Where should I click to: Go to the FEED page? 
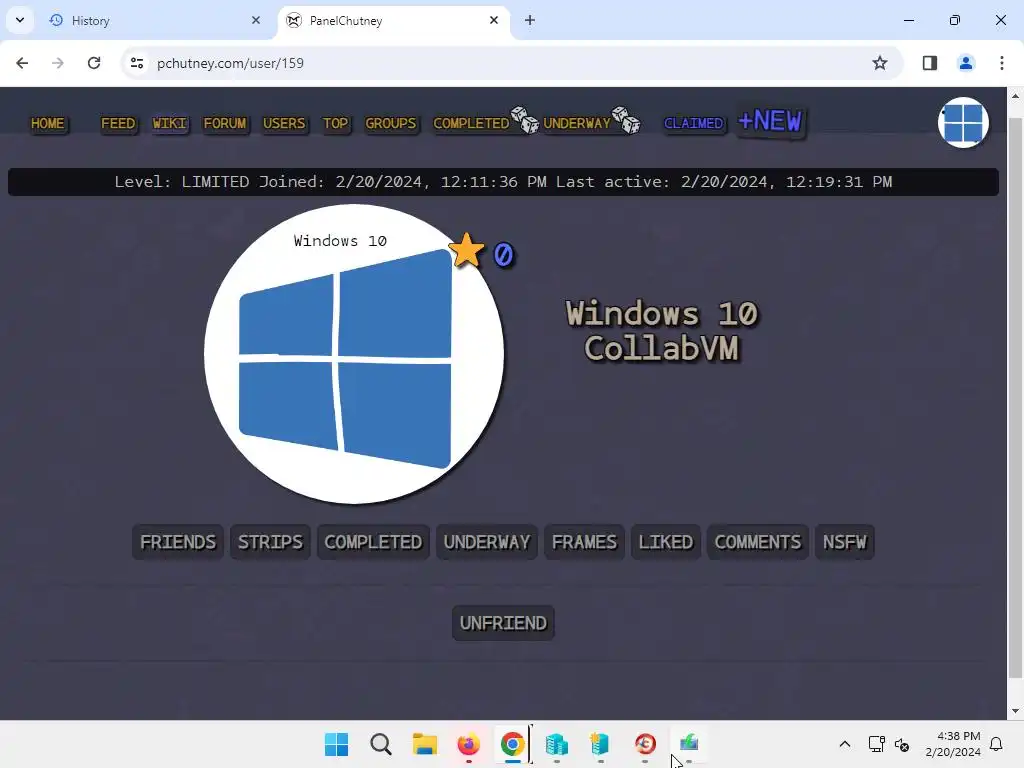click(x=118, y=123)
